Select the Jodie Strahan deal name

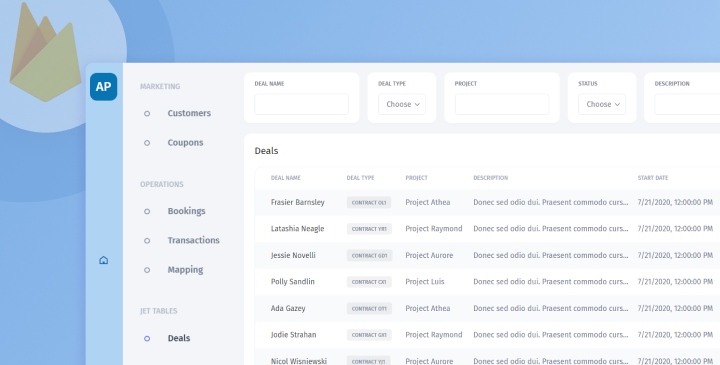(293, 335)
